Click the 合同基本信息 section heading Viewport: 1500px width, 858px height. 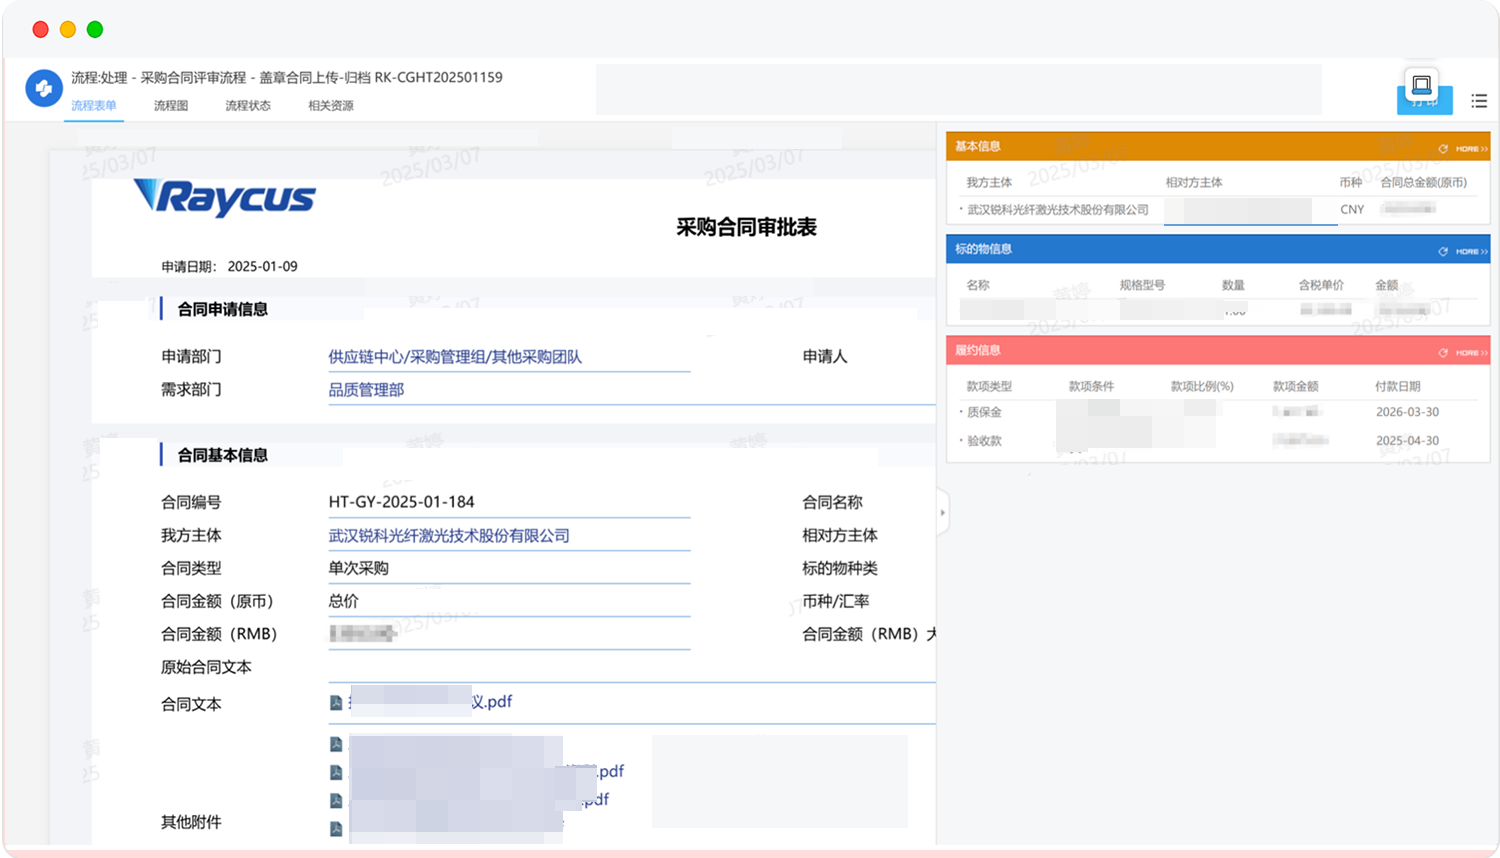click(x=222, y=455)
